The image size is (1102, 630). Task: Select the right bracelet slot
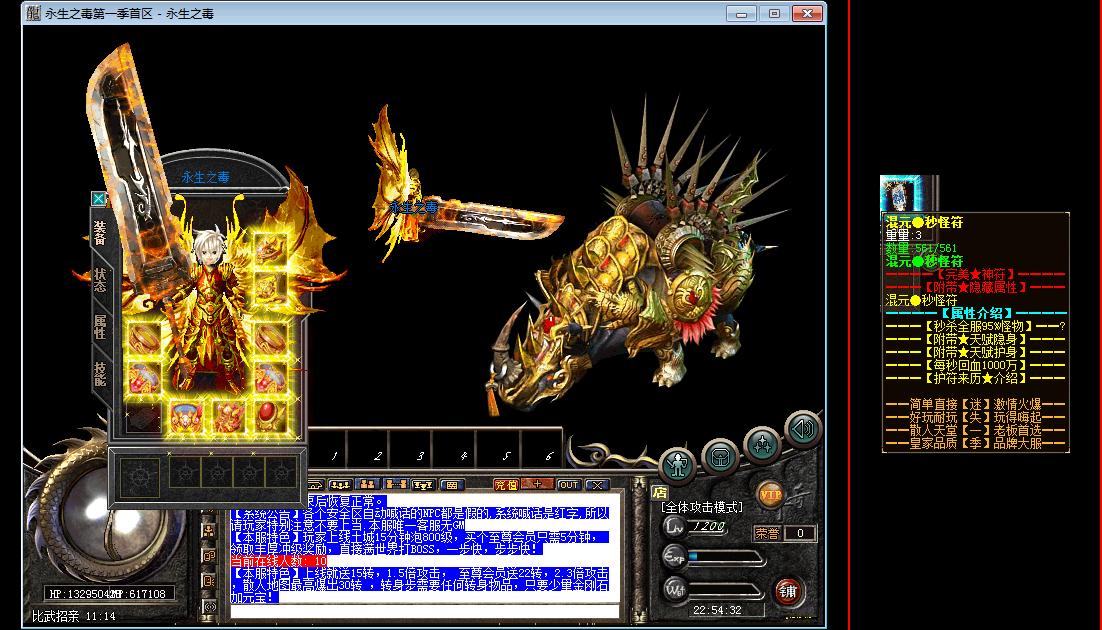coord(271,339)
